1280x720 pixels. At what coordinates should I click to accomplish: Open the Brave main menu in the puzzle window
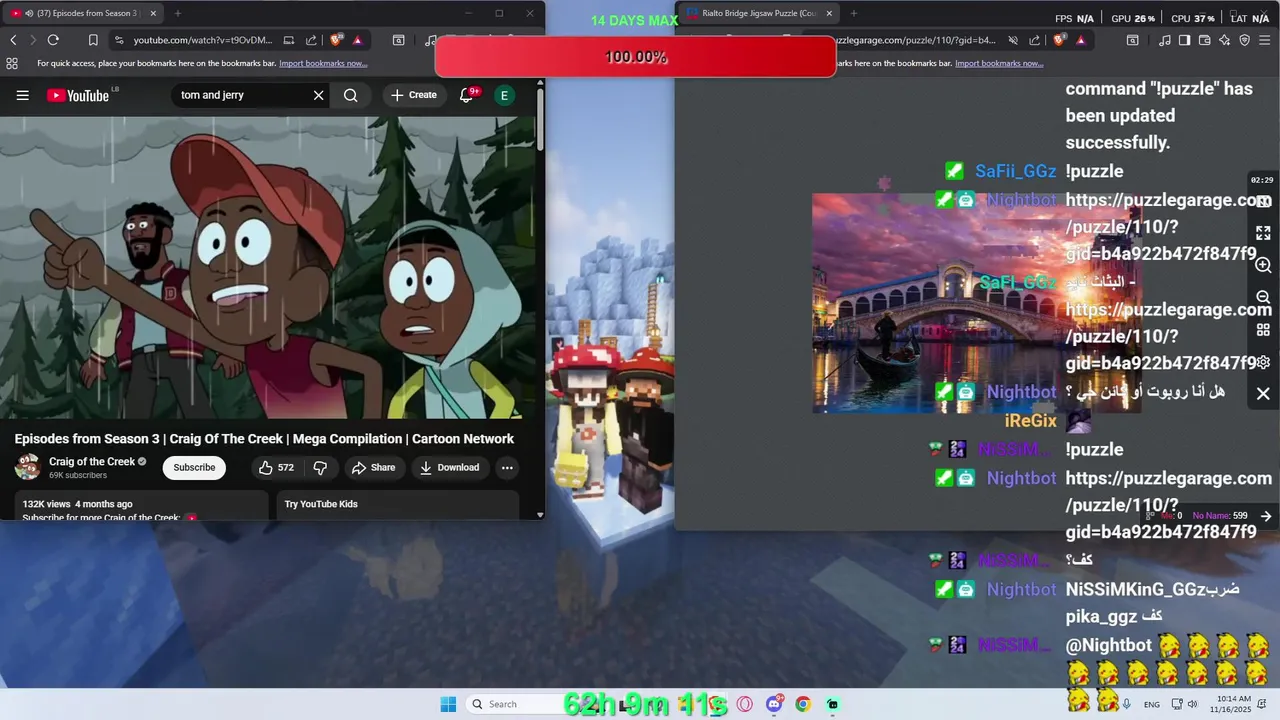tap(1264, 40)
